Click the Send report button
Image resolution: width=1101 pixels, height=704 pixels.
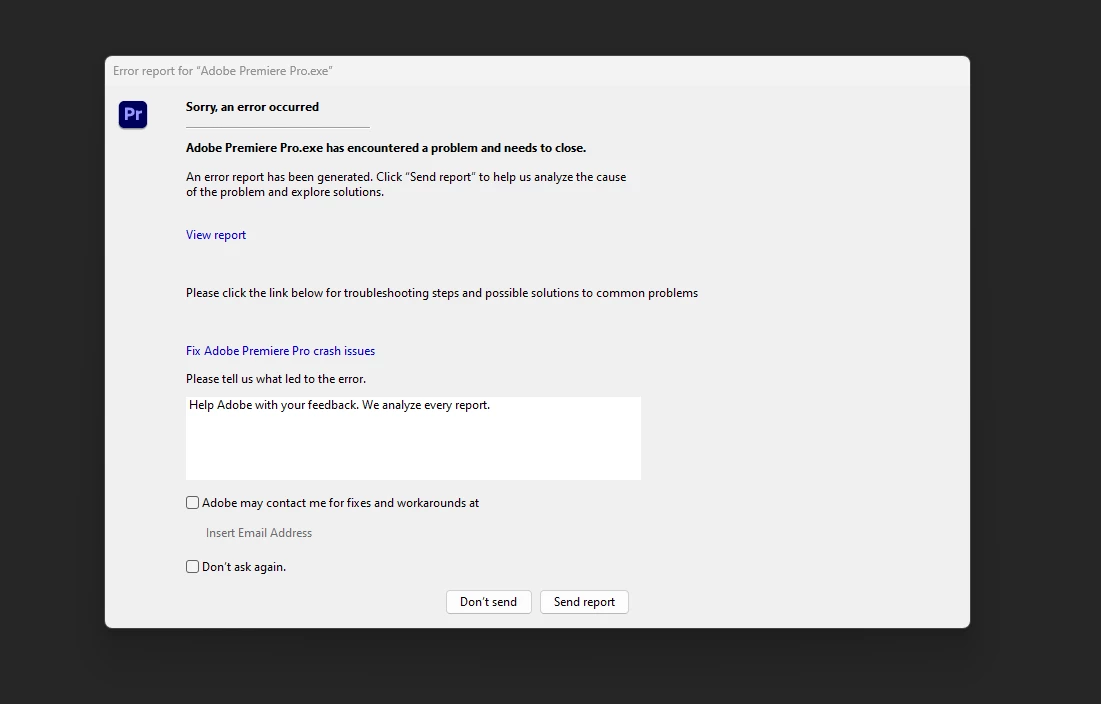[x=584, y=602]
